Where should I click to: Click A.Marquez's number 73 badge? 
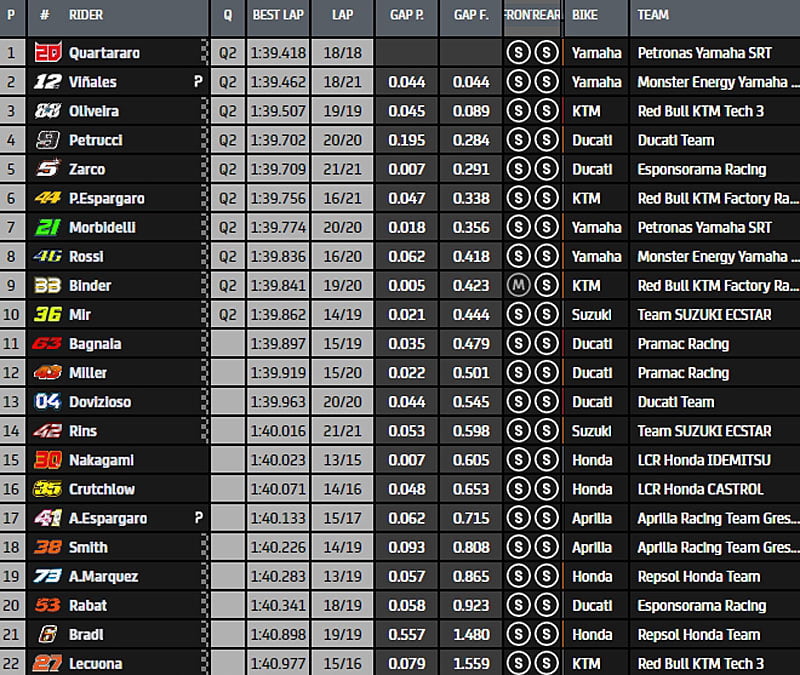coord(48,576)
